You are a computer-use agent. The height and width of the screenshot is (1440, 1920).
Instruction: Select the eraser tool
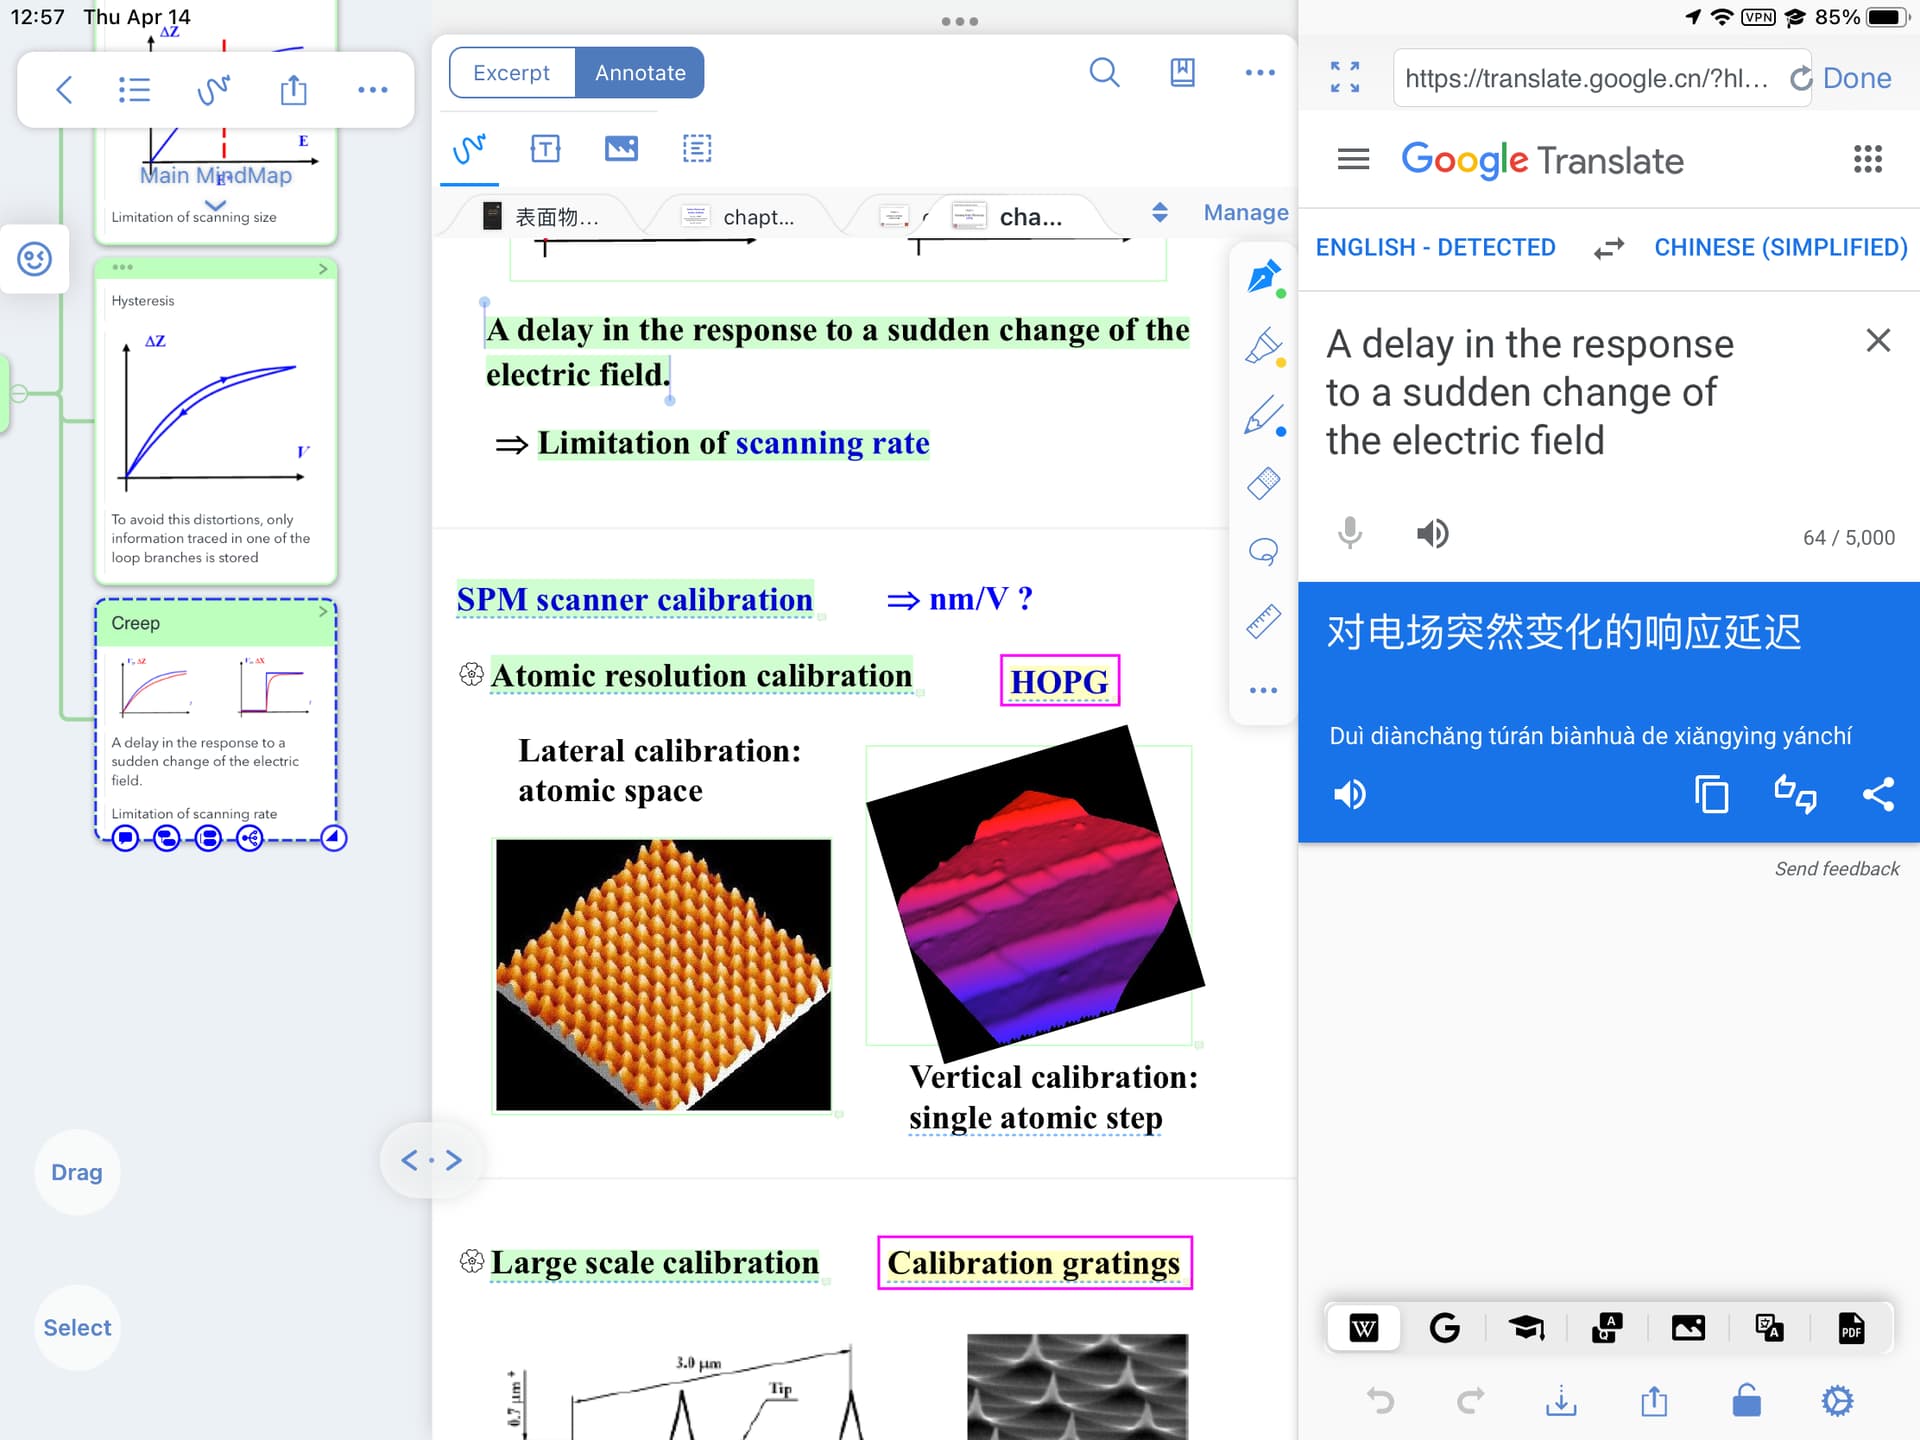coord(1264,483)
